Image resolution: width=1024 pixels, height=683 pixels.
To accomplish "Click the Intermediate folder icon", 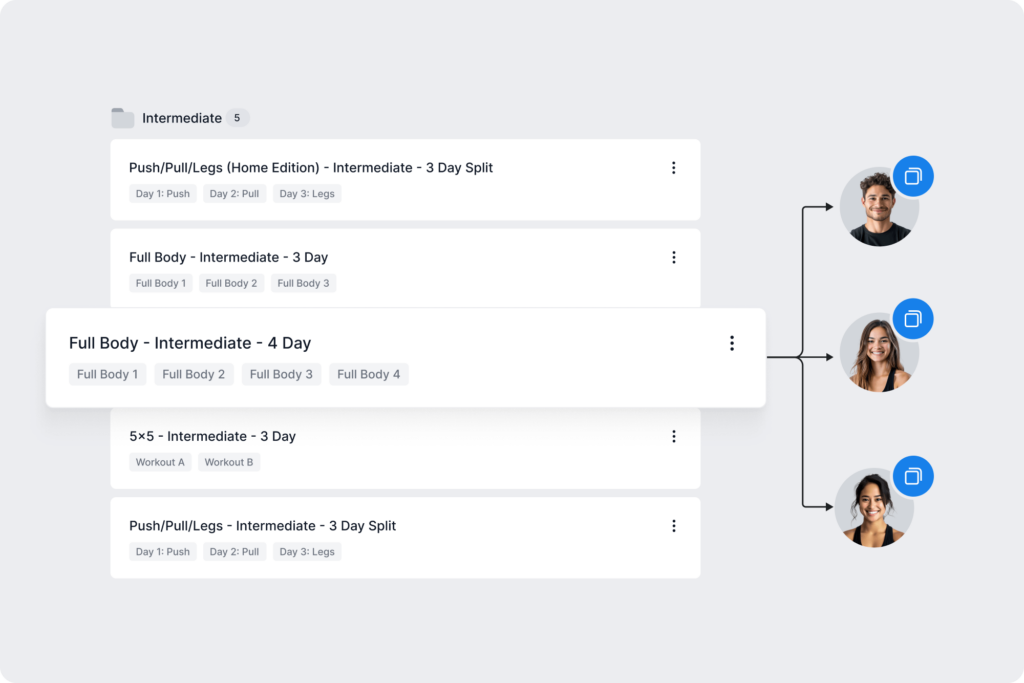I will tap(122, 117).
